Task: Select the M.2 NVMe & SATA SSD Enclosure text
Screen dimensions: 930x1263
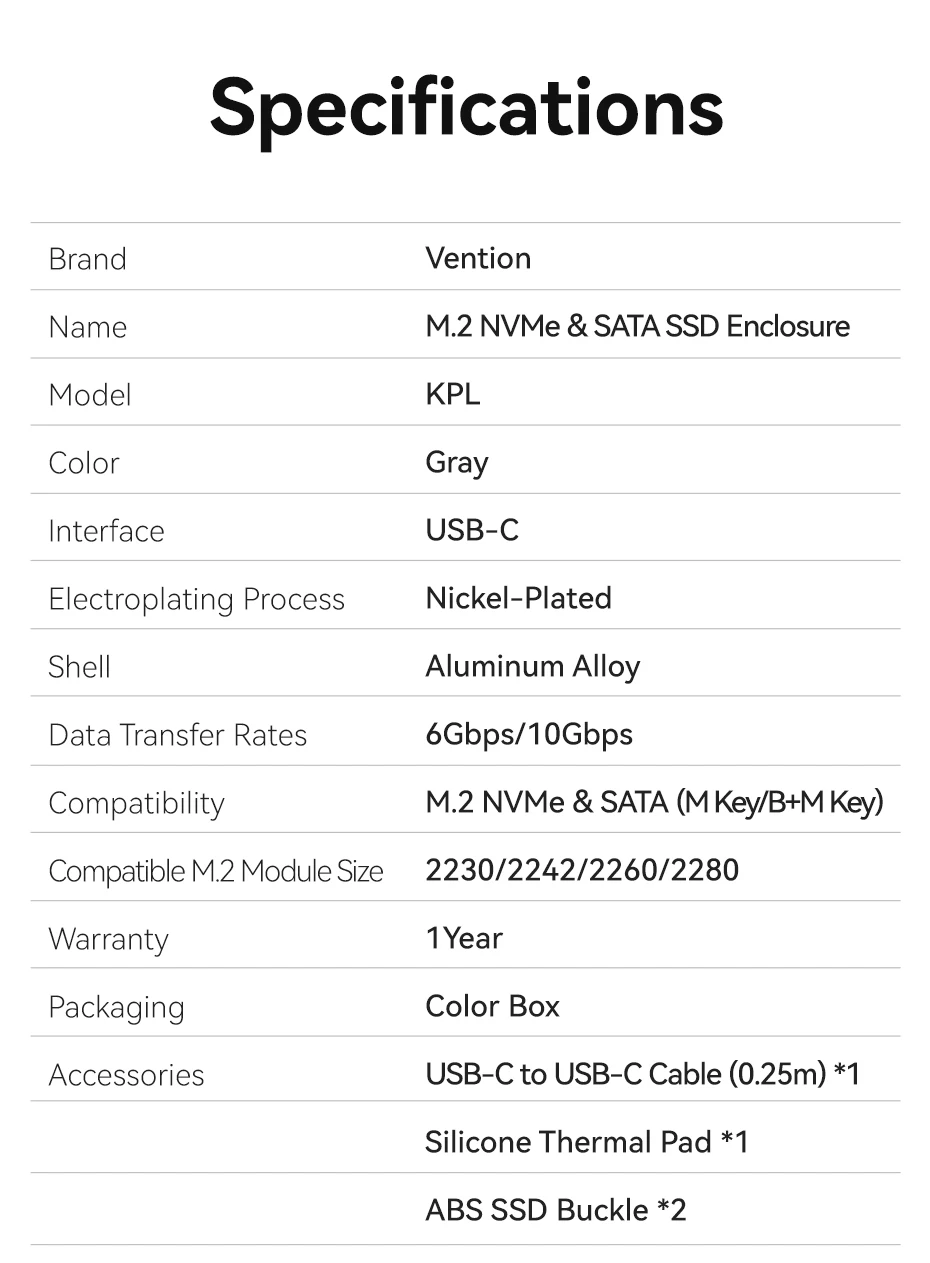Action: coord(637,326)
